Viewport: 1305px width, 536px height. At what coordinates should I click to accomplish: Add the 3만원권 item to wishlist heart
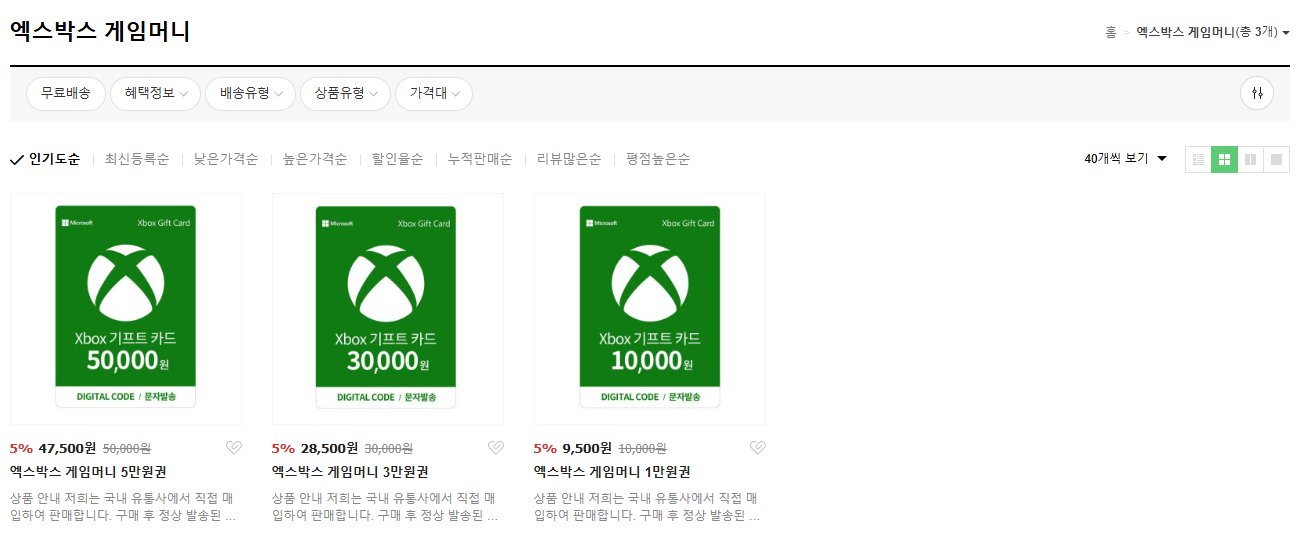(495, 448)
